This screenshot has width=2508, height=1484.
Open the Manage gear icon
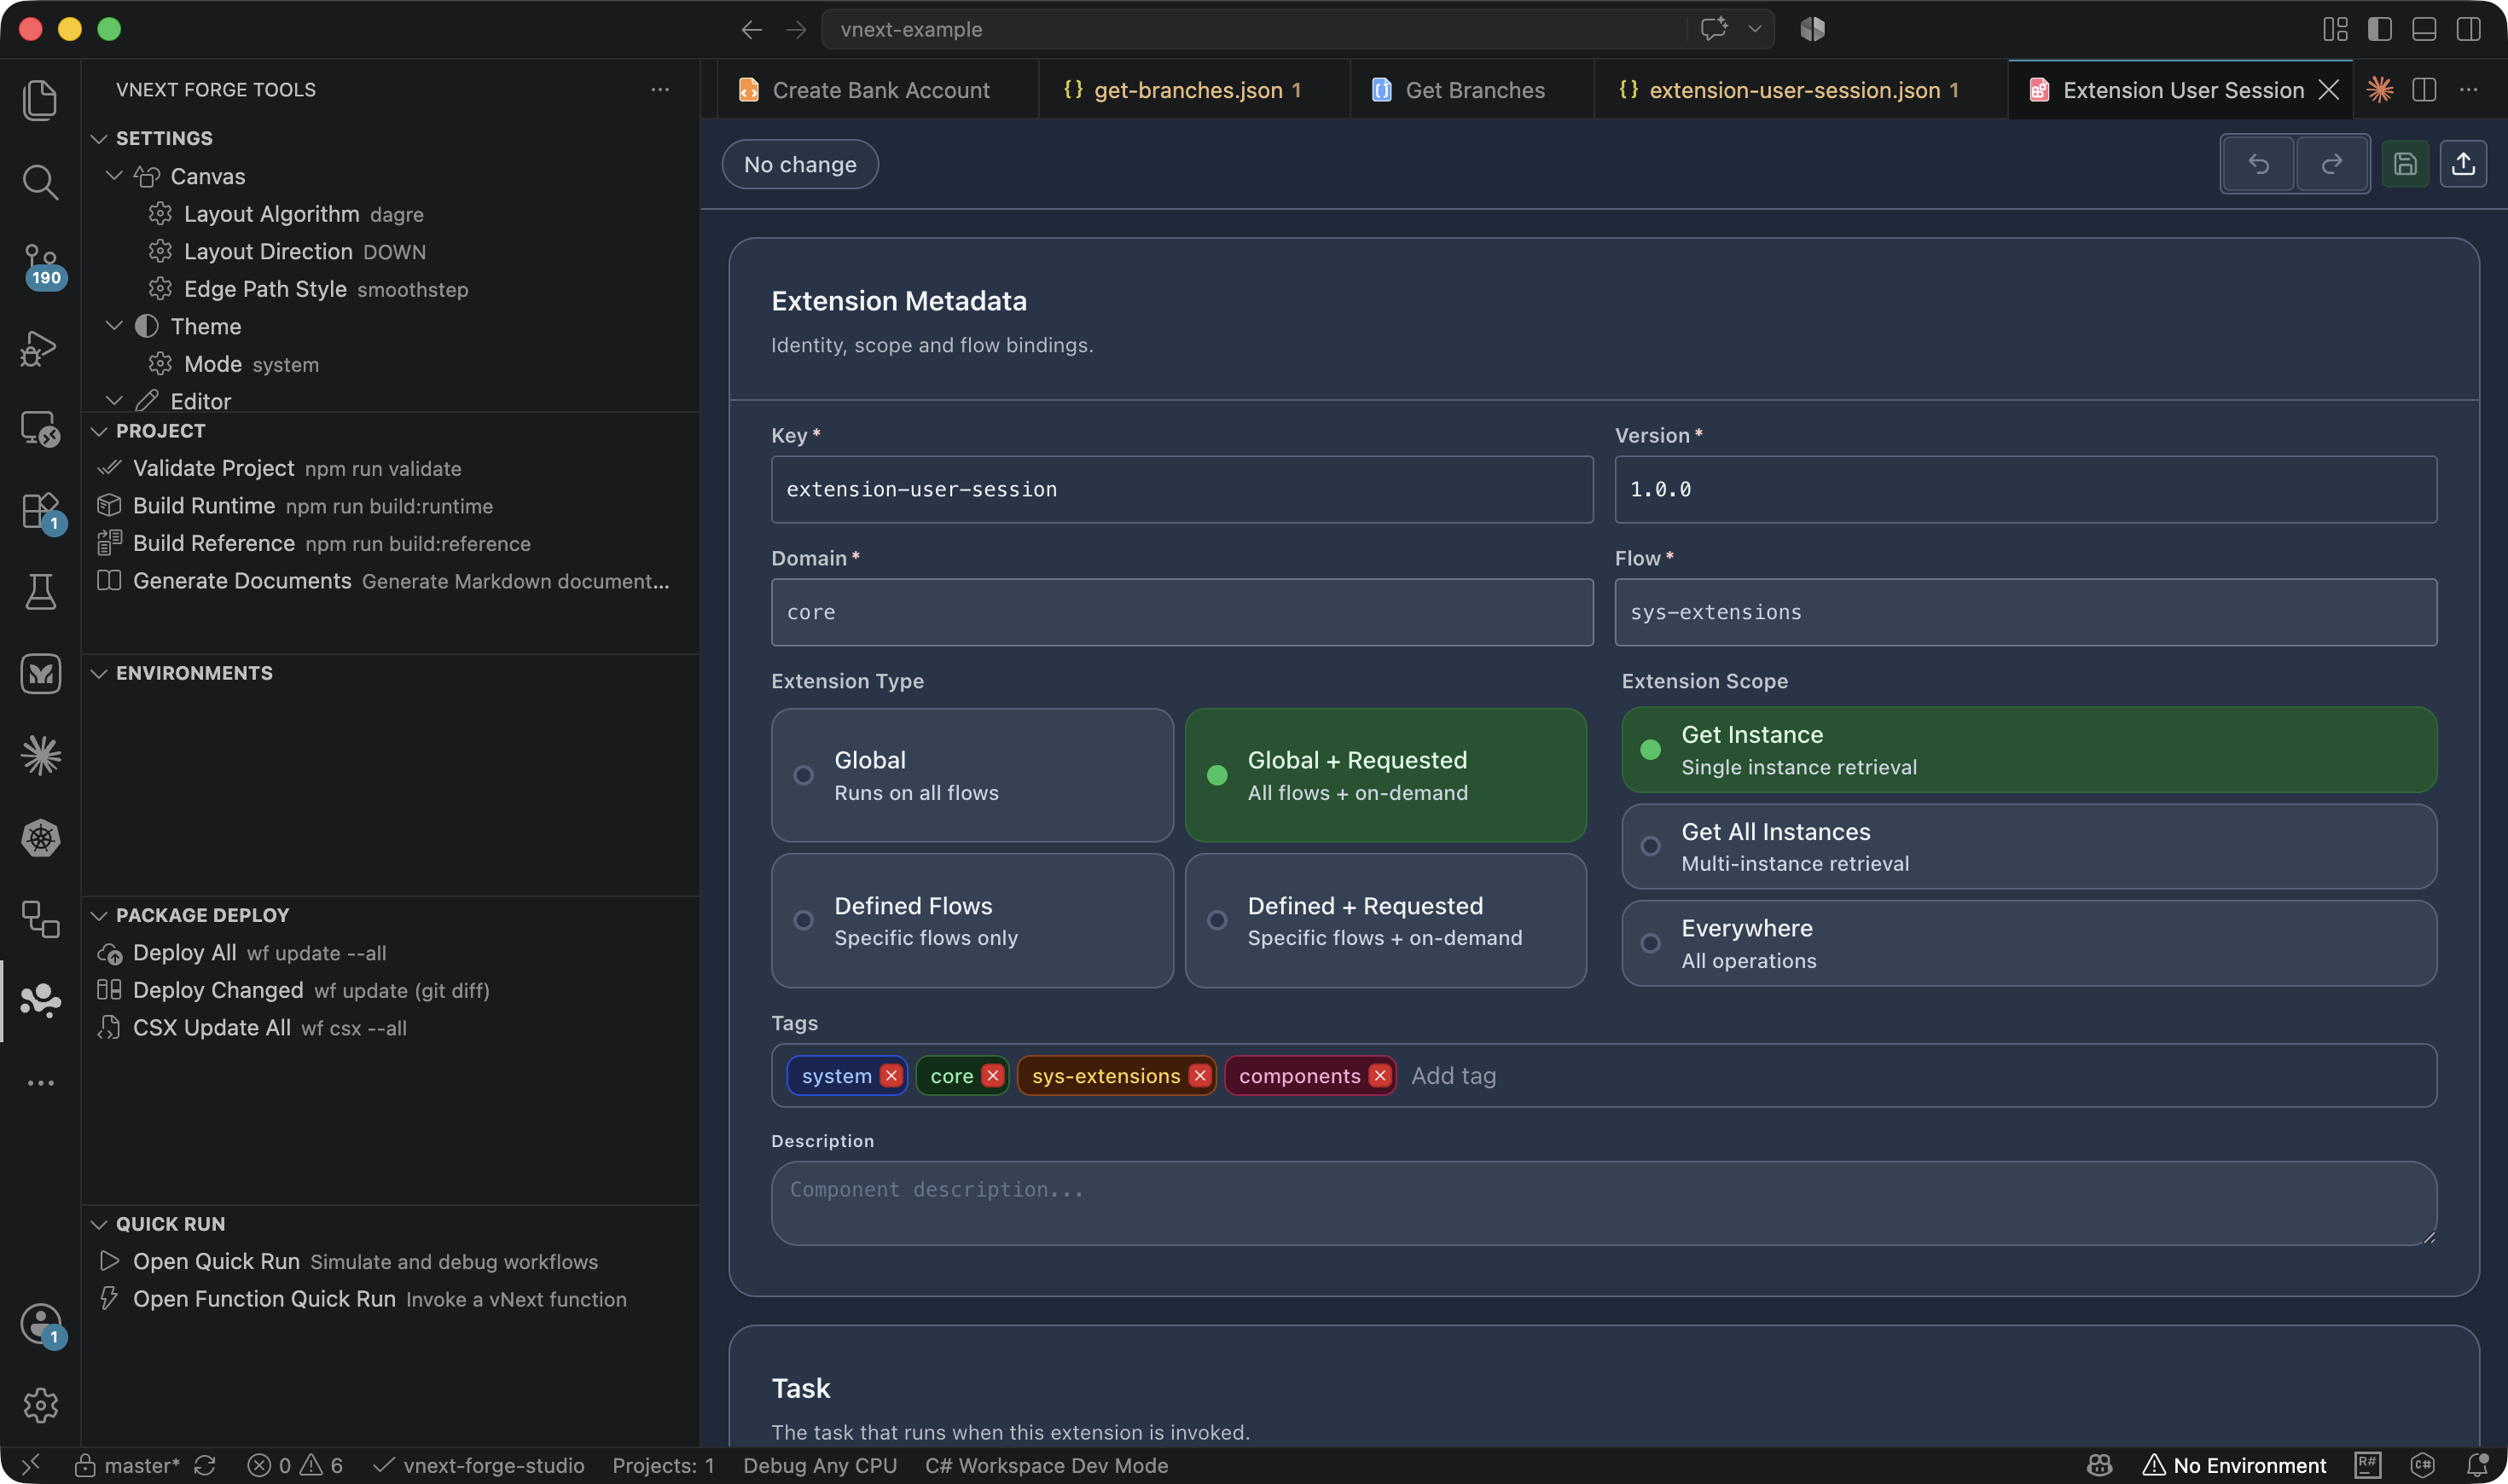click(x=40, y=1405)
